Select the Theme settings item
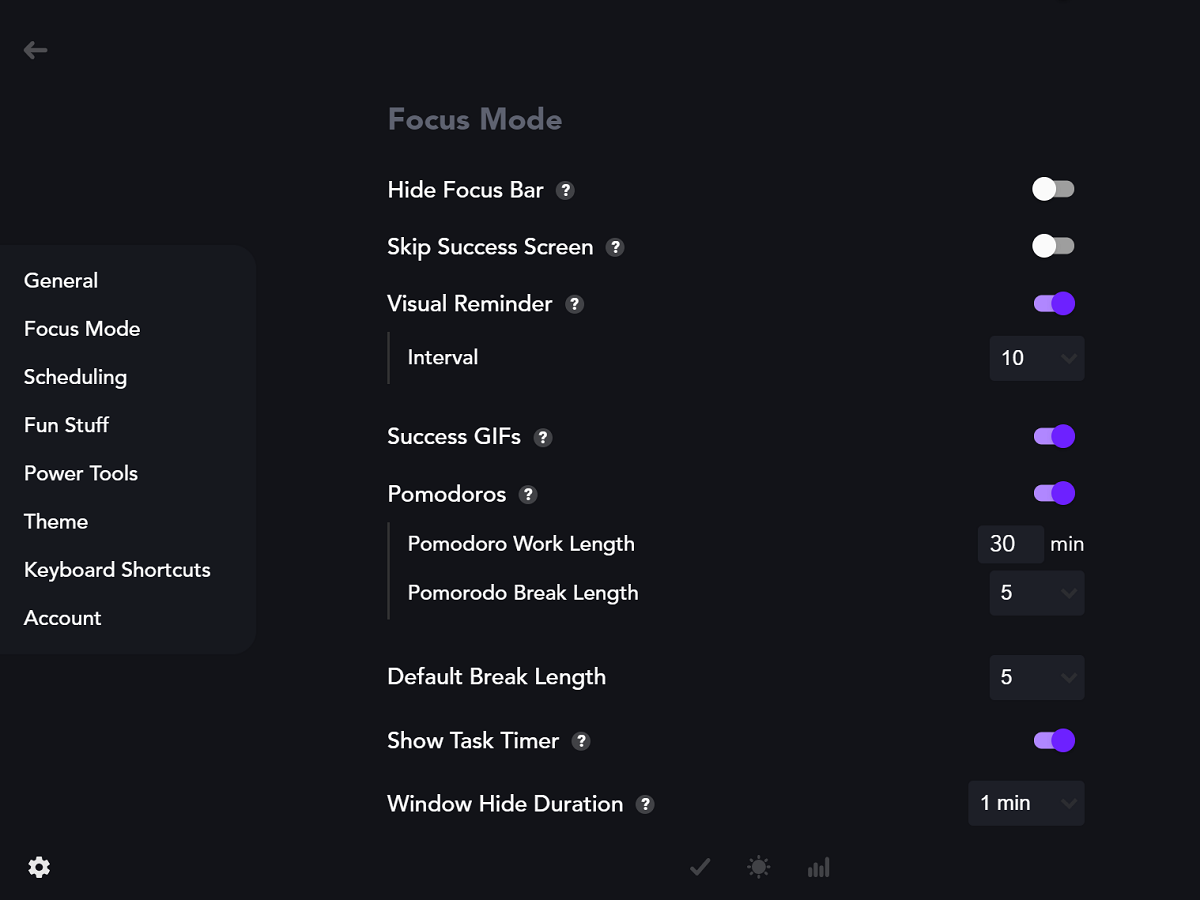Viewport: 1200px width, 900px height. [x=56, y=522]
